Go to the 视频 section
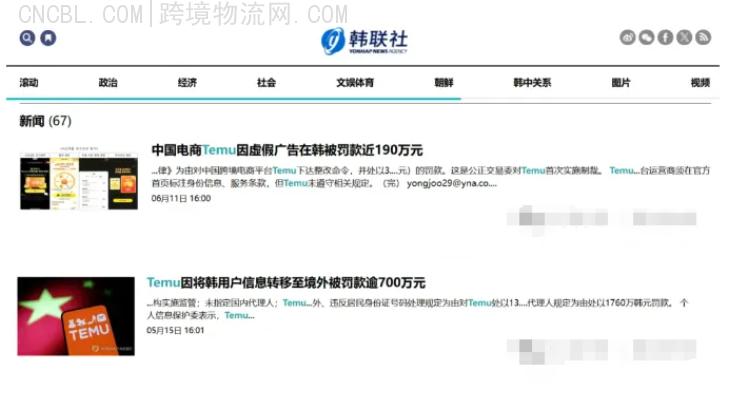The height and width of the screenshot is (398, 742). 700,83
